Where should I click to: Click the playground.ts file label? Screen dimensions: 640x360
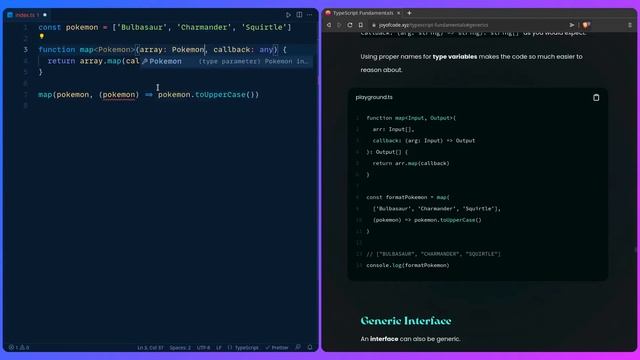pos(374,97)
